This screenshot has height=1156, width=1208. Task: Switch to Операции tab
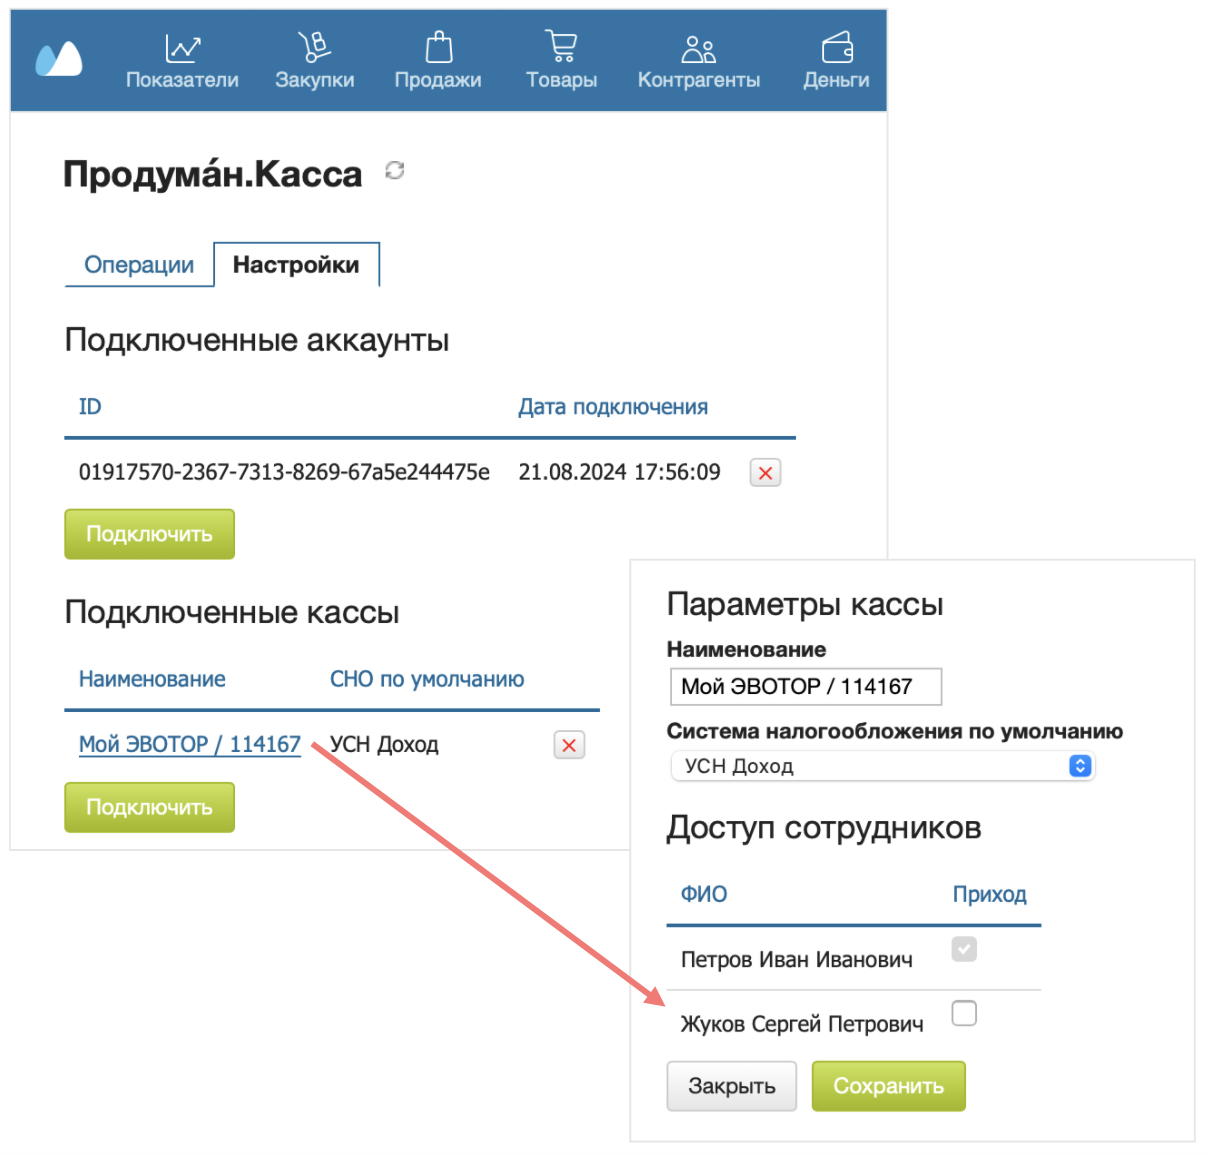(139, 265)
